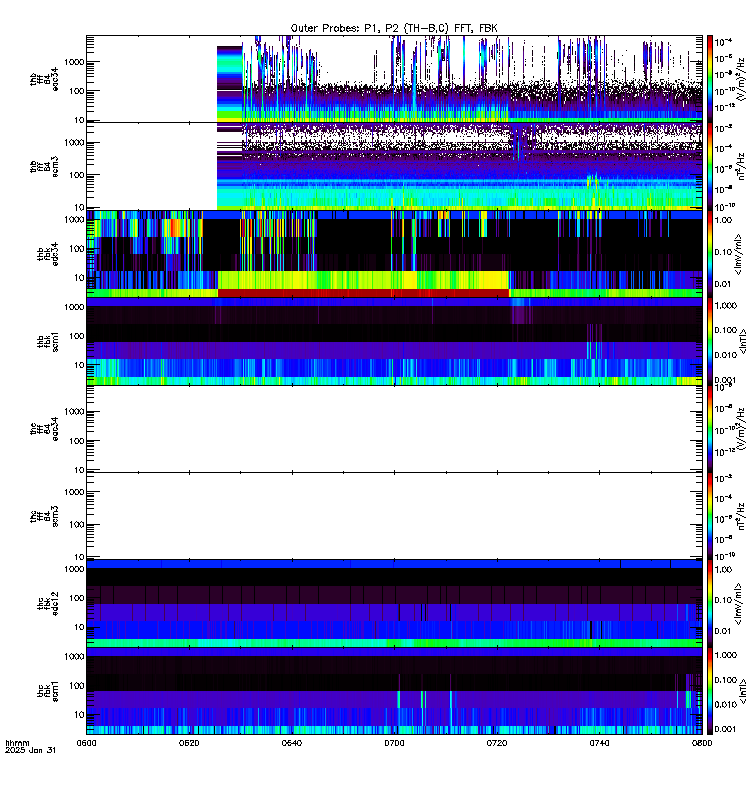Click the '0600' time axis label

click(x=86, y=743)
